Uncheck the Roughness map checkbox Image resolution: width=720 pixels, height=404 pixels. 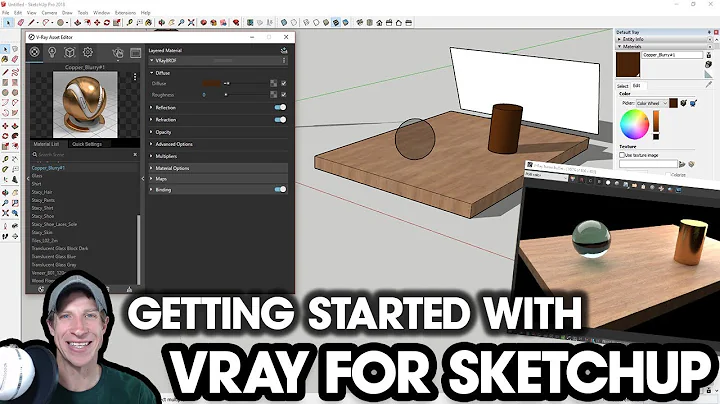point(284,95)
